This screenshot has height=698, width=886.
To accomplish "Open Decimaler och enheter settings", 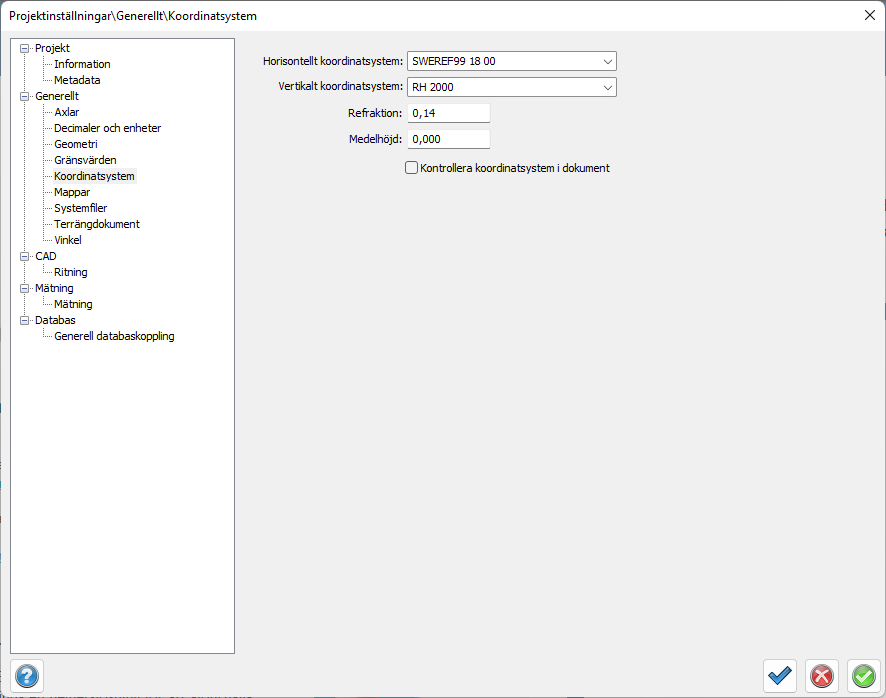I will click(107, 128).
